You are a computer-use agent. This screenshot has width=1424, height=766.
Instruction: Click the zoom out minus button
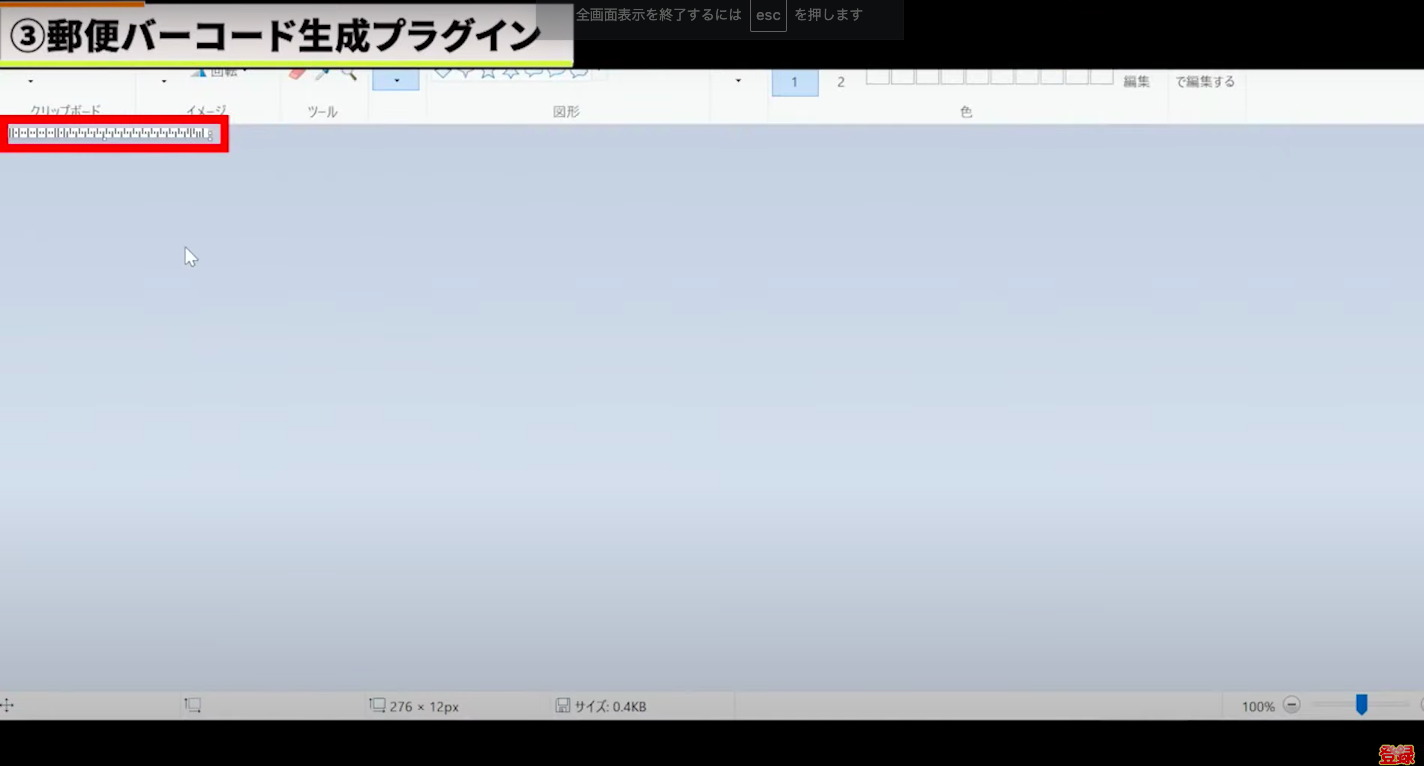point(1291,705)
